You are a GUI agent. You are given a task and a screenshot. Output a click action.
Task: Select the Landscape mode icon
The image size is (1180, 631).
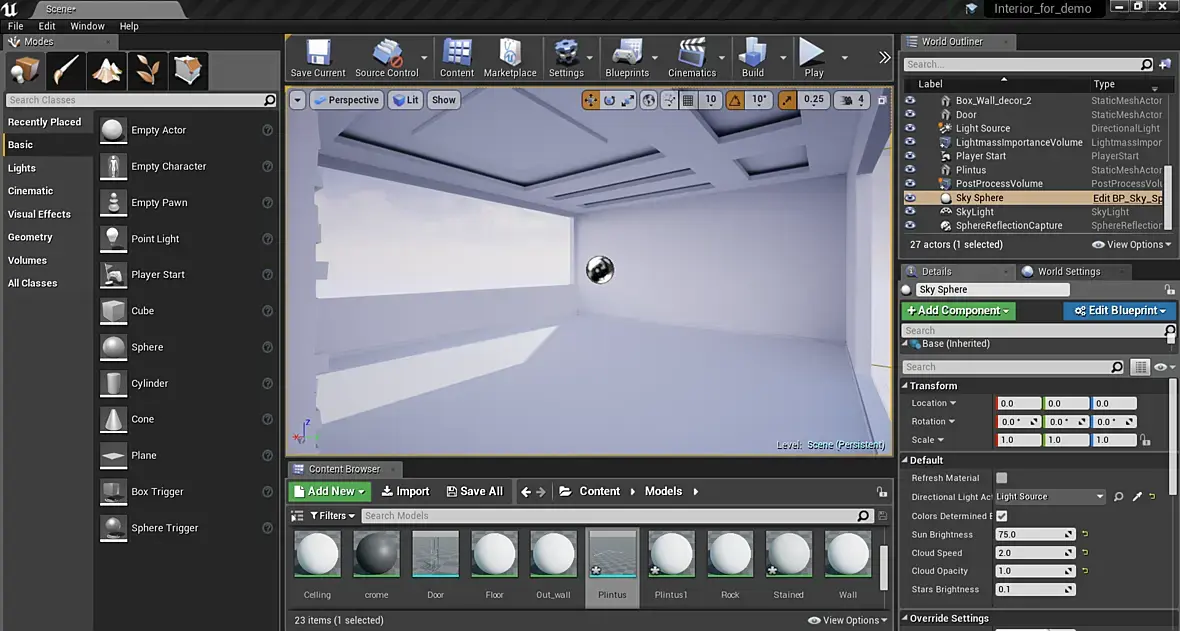[x=107, y=71]
